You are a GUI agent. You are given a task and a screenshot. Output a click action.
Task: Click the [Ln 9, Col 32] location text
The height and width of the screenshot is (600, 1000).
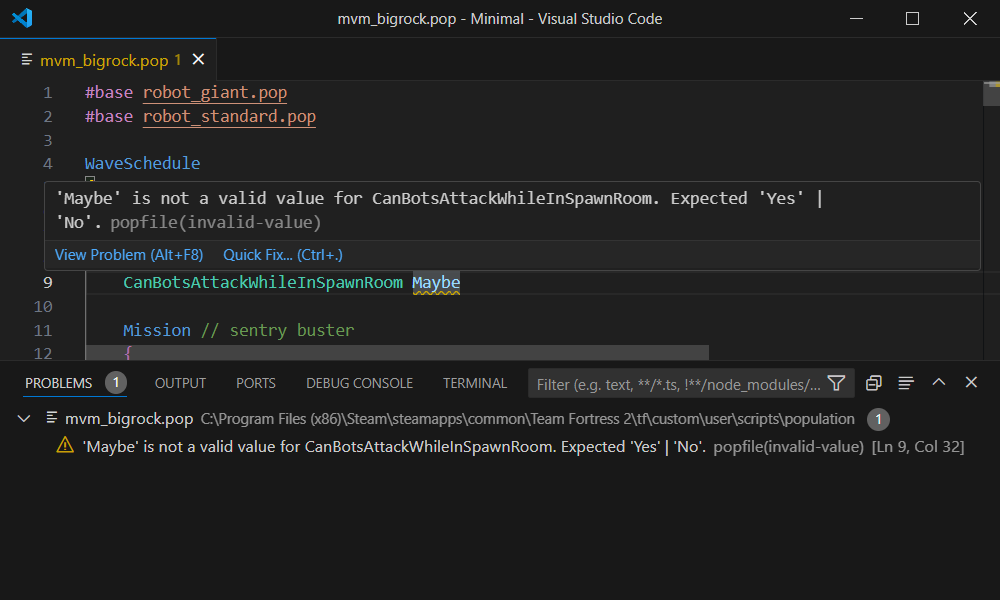pyautogui.click(x=918, y=447)
